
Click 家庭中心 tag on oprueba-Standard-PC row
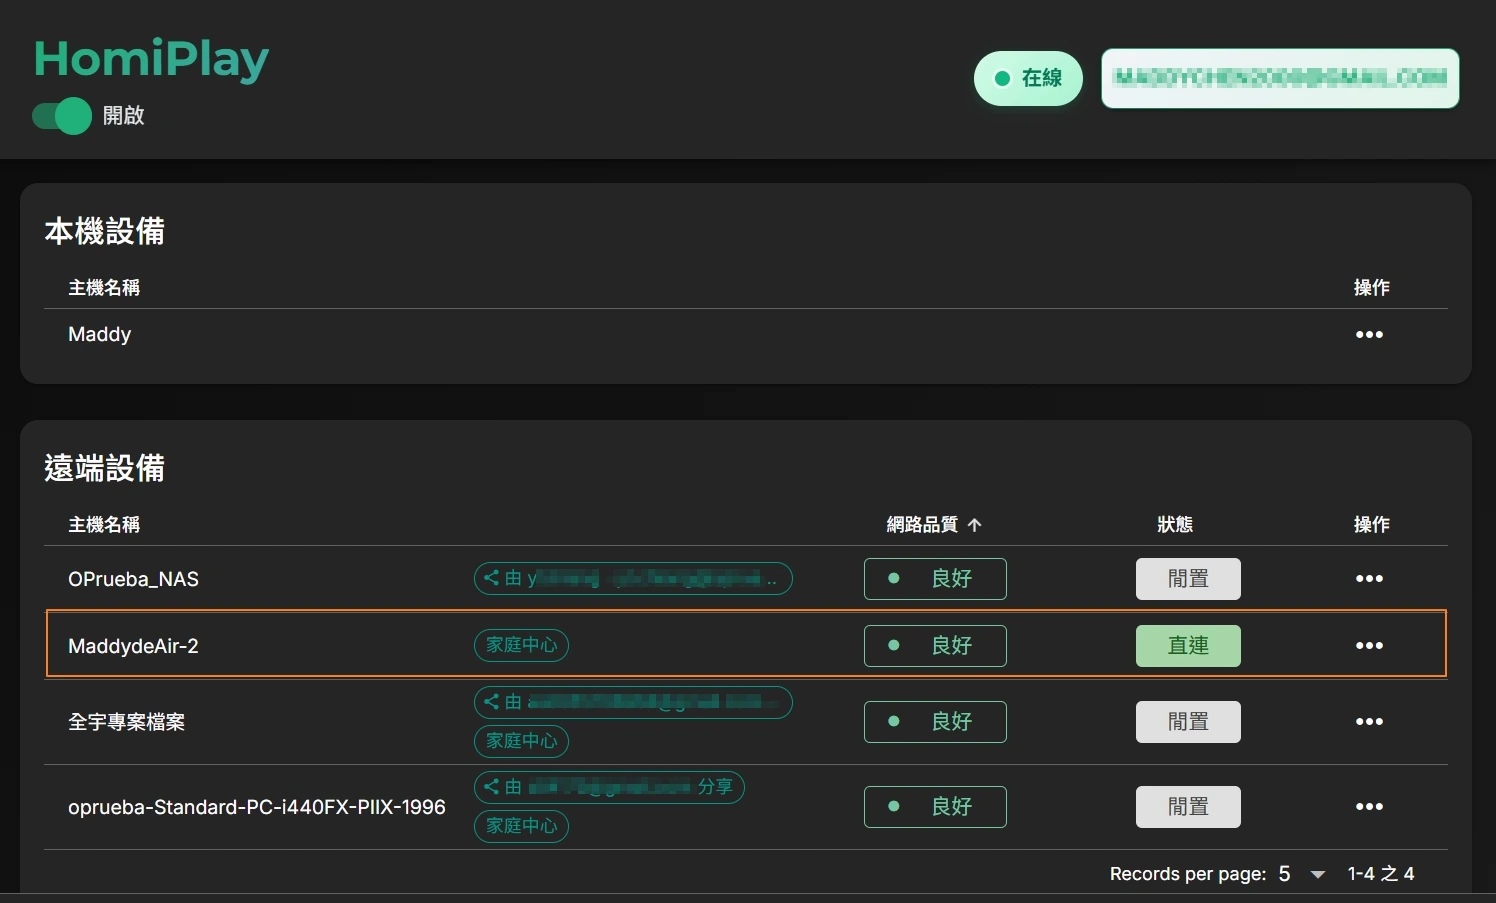click(x=521, y=826)
